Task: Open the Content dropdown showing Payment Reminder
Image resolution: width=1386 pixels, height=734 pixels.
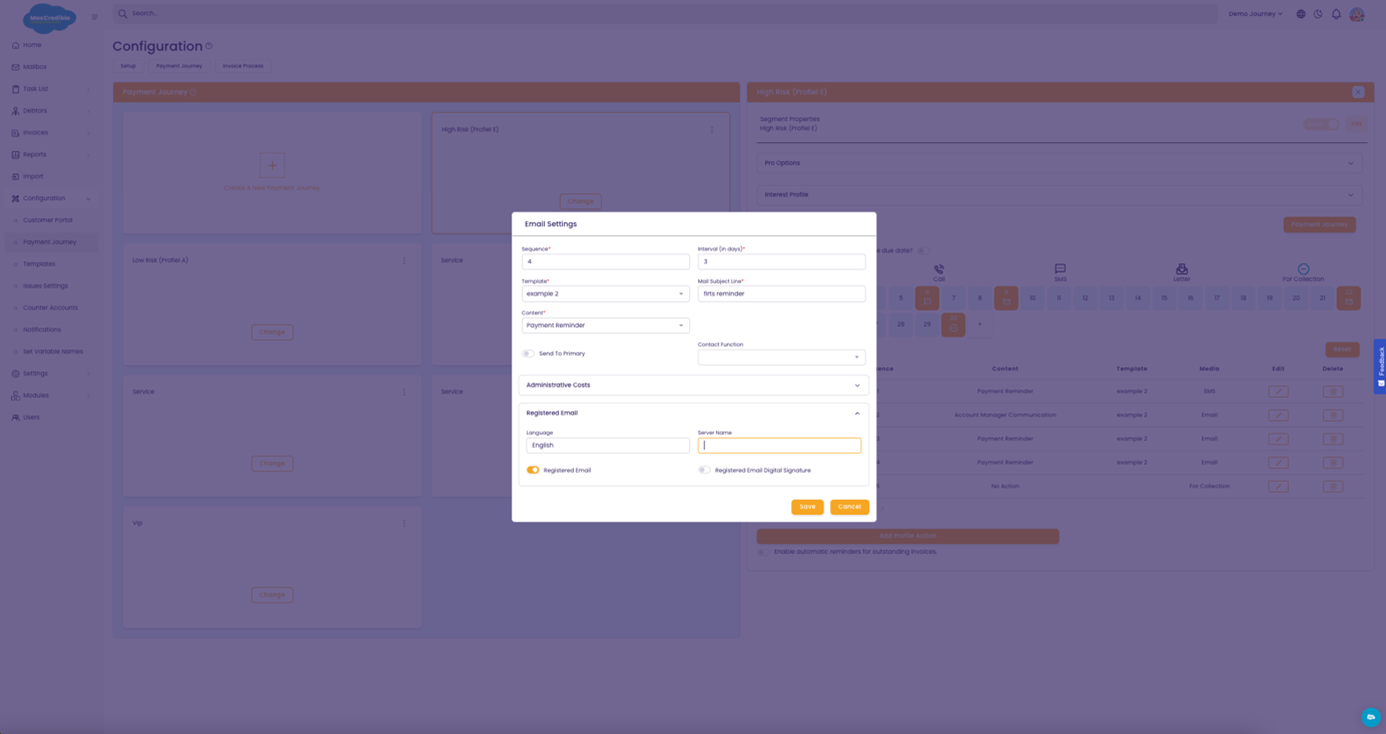Action: [605, 326]
